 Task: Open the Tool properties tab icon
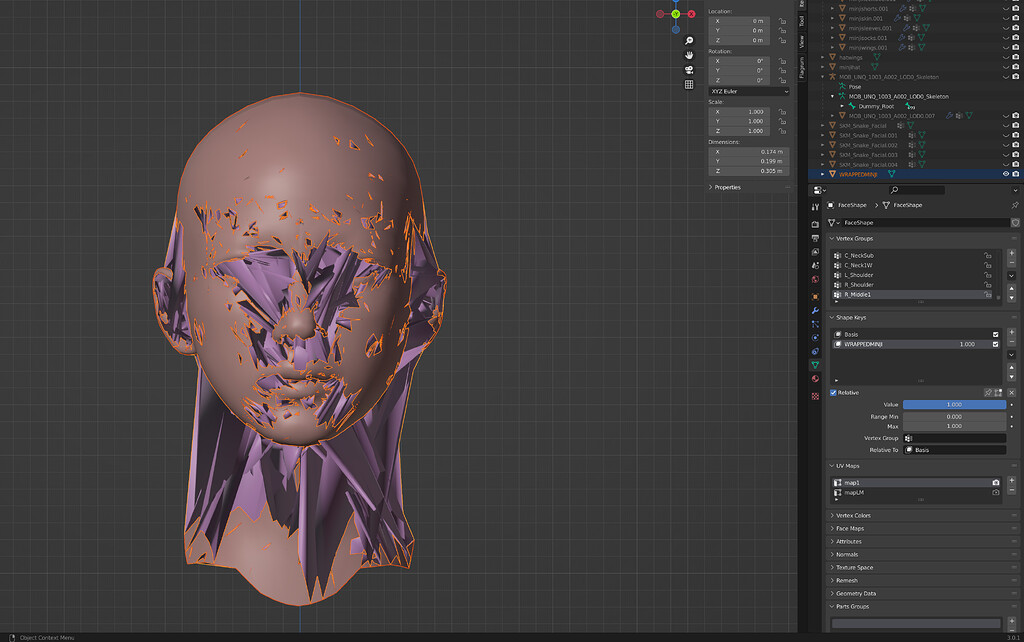coord(815,207)
